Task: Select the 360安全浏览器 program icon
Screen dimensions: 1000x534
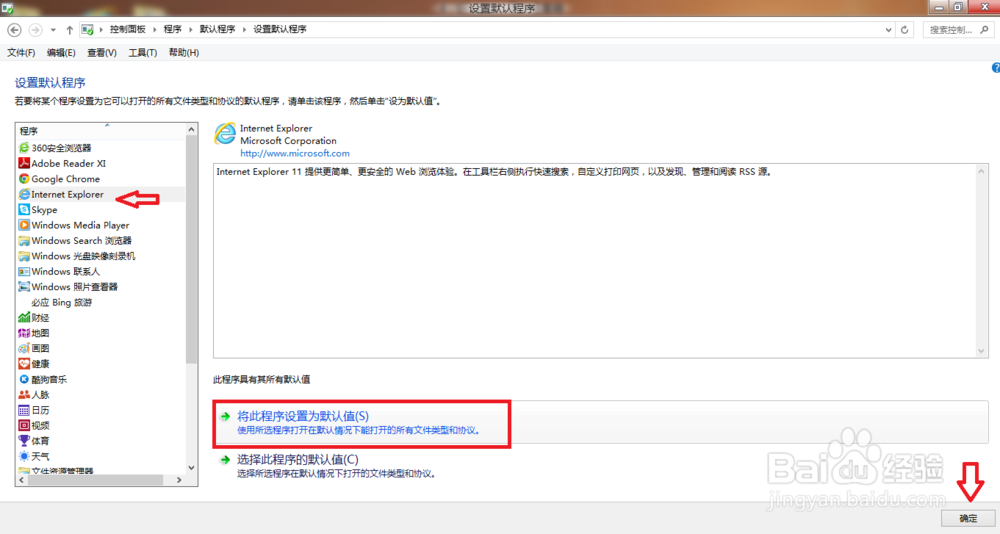Action: 24,148
